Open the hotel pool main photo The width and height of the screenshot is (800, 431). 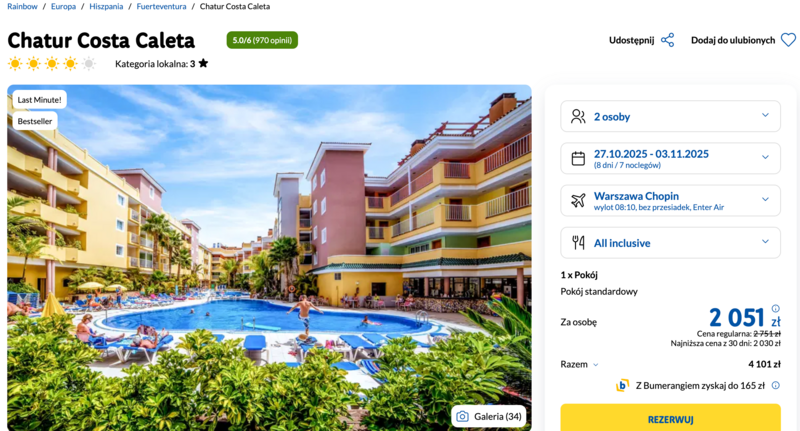[x=269, y=258]
